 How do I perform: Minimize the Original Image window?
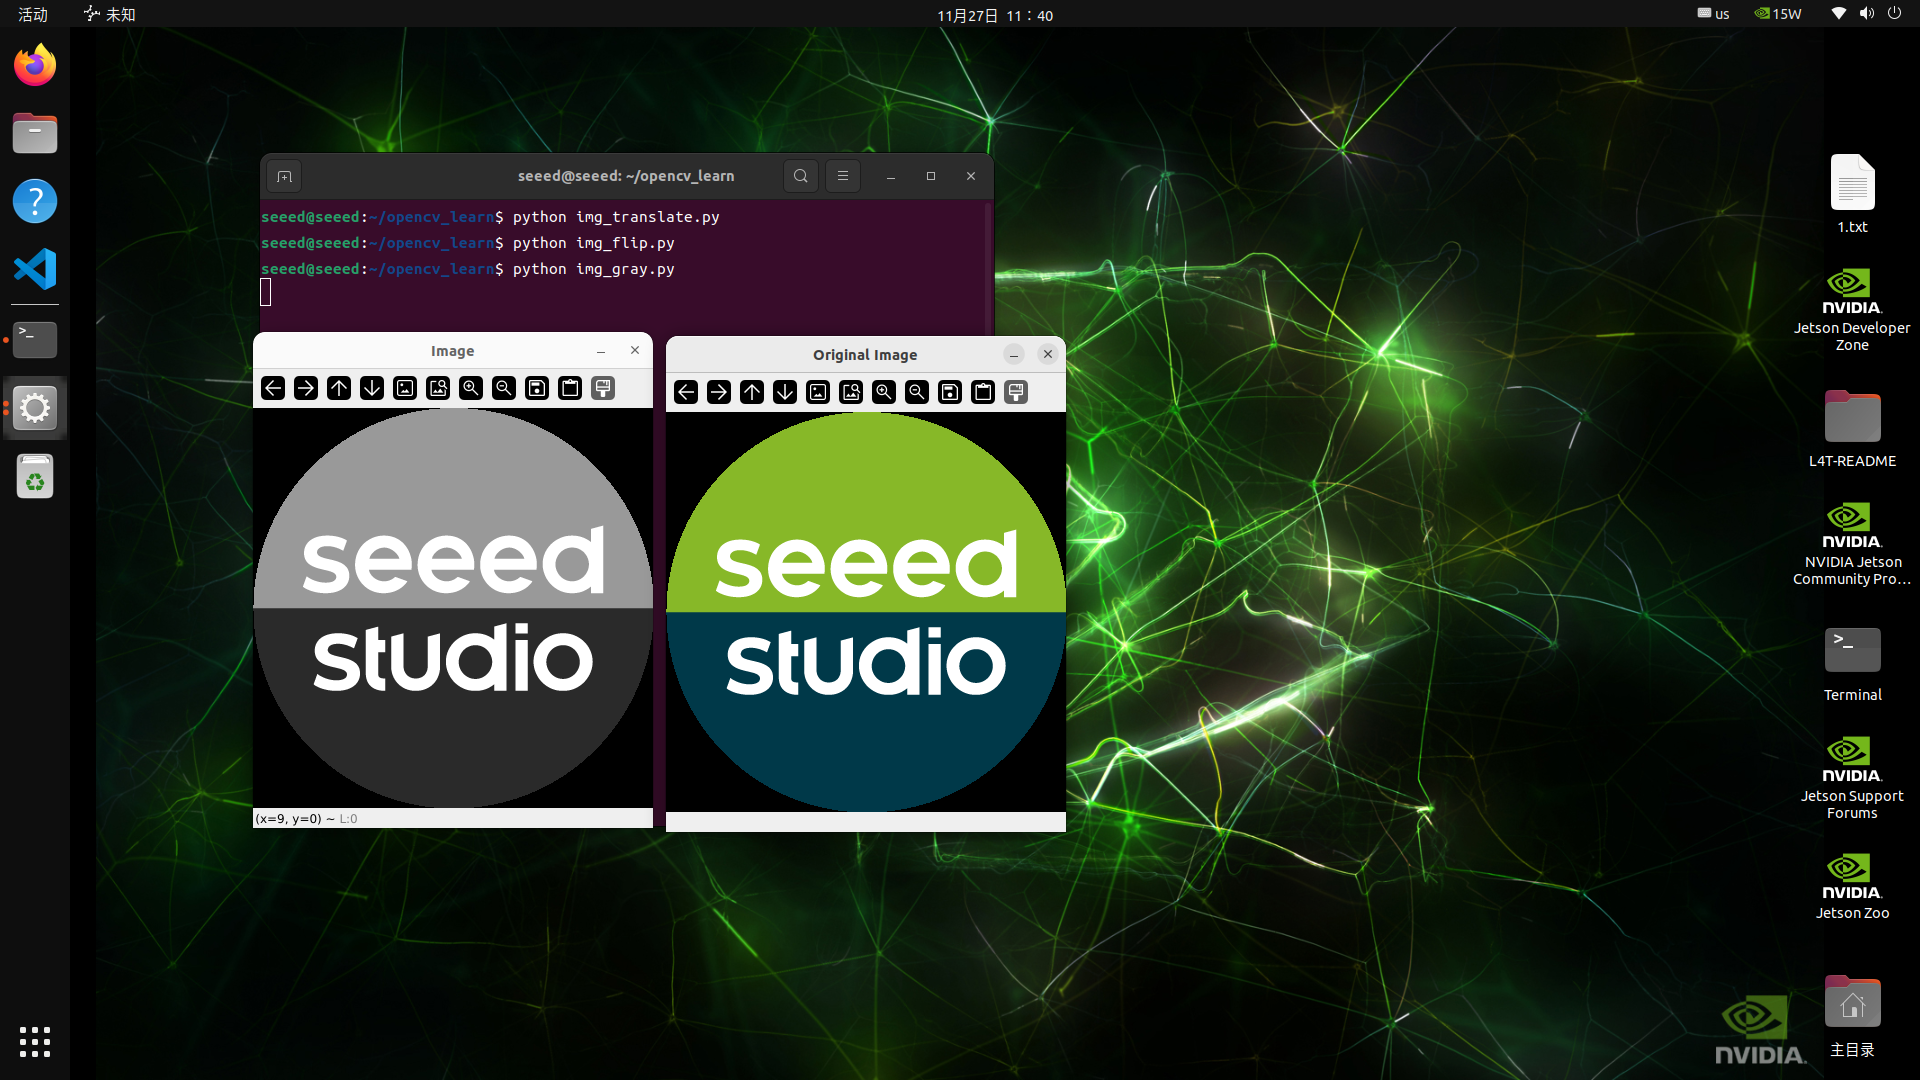click(1014, 354)
